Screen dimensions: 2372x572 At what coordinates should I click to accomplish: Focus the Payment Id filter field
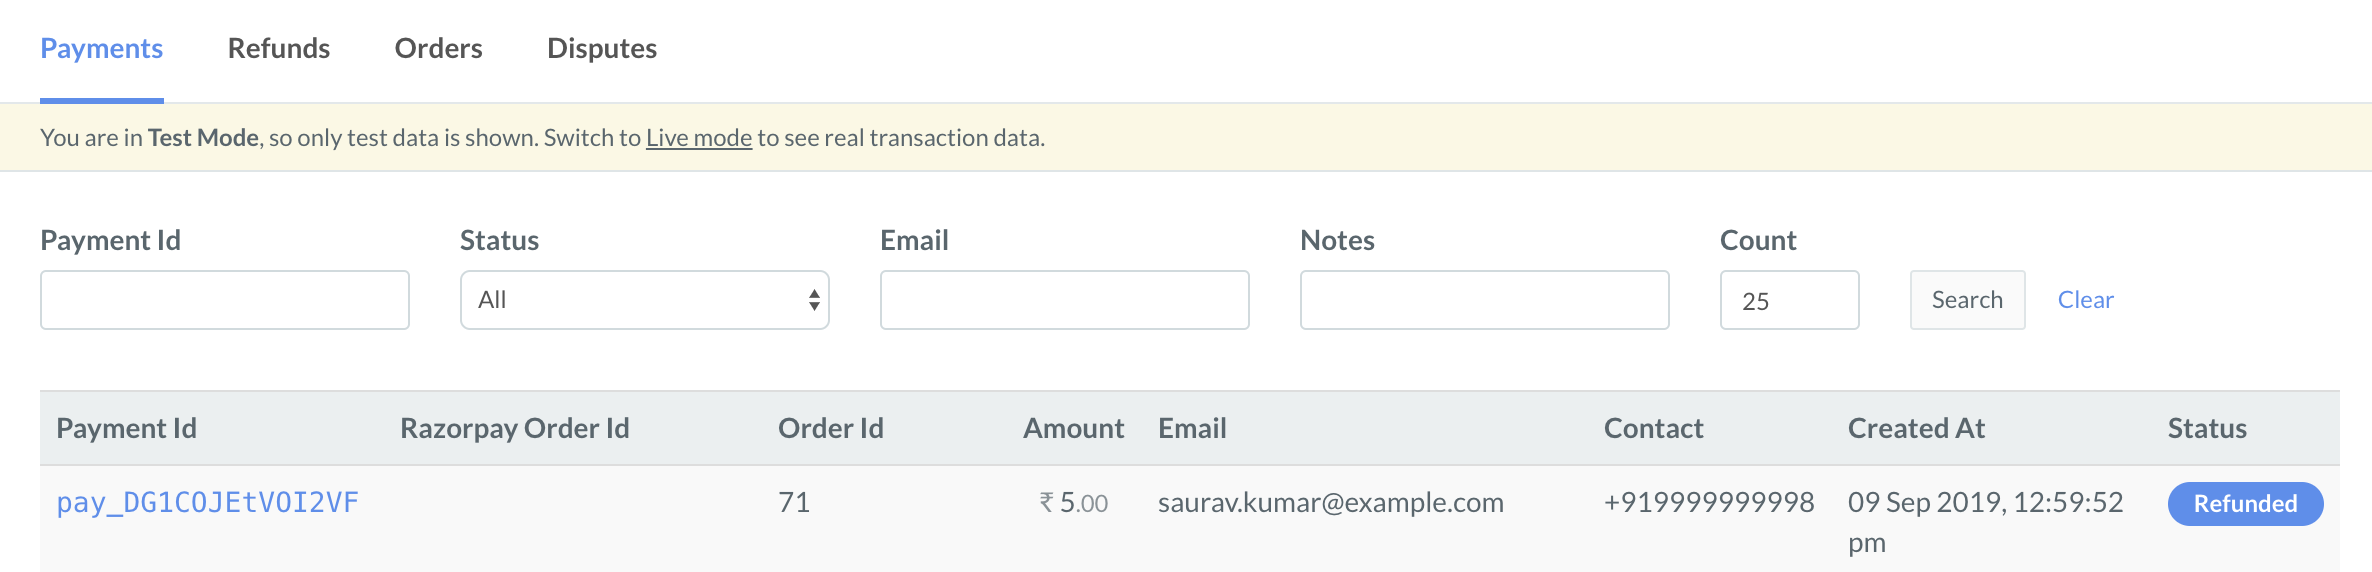[225, 300]
